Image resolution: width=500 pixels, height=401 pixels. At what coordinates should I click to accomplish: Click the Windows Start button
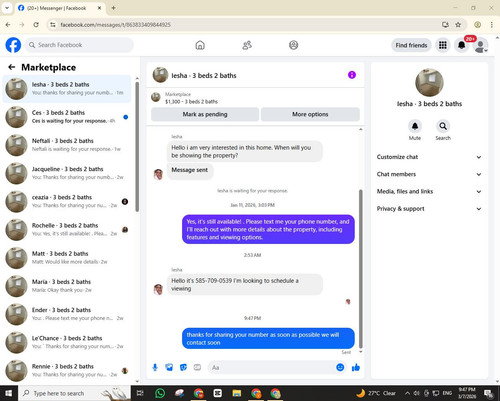point(8,393)
